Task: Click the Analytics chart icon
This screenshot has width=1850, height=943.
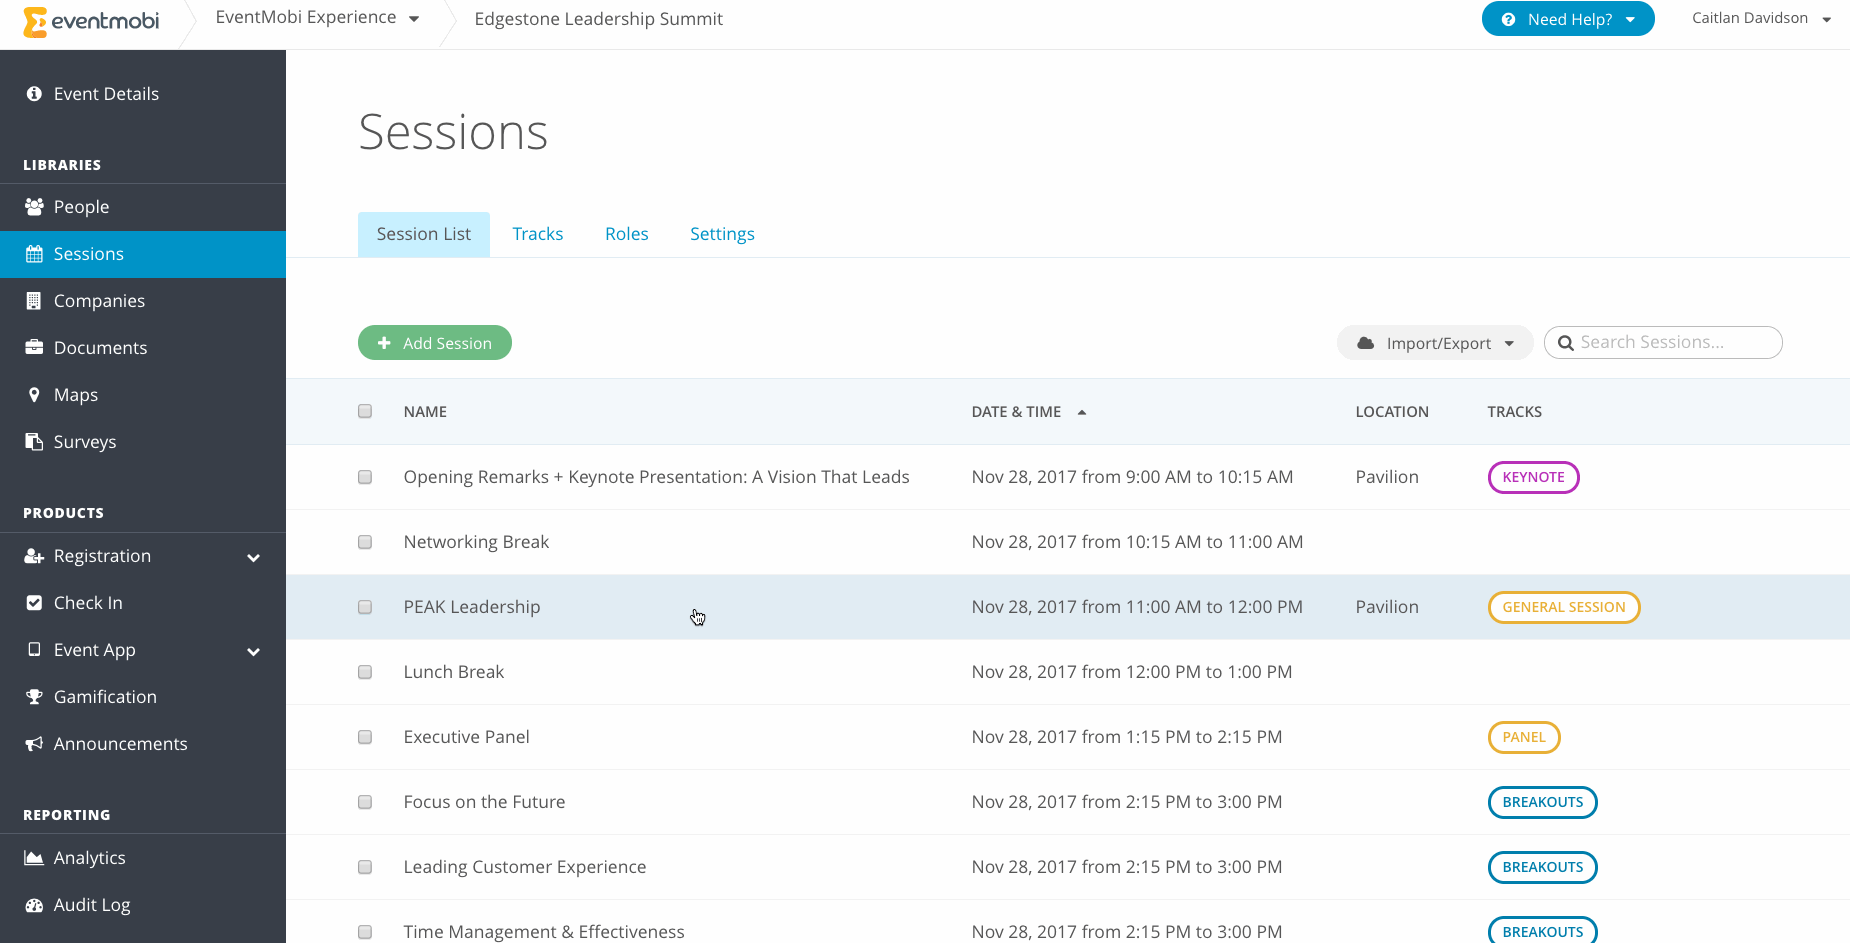Action: click(x=34, y=858)
